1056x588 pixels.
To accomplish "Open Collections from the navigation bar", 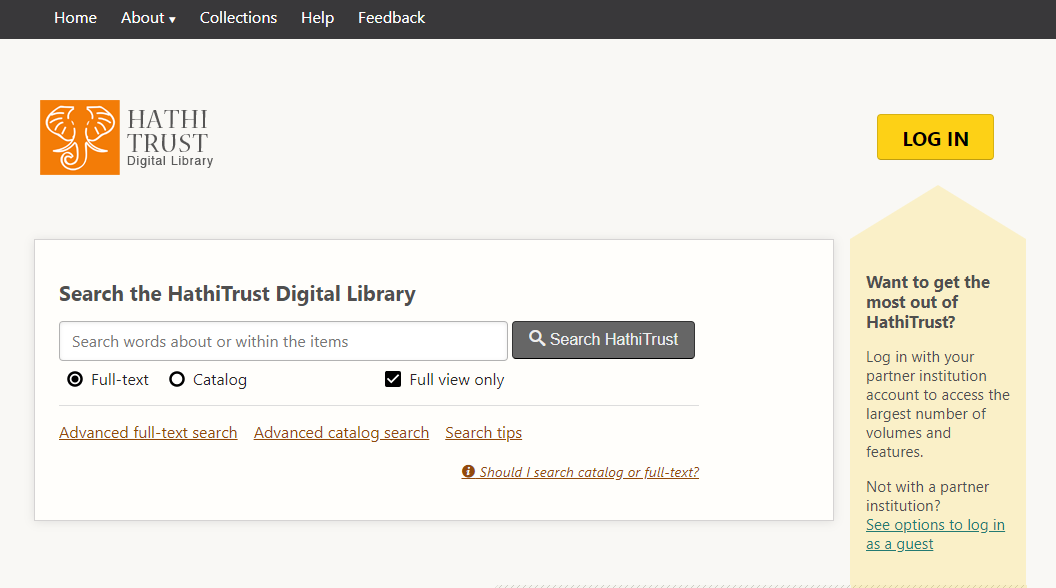I will pyautogui.click(x=238, y=18).
